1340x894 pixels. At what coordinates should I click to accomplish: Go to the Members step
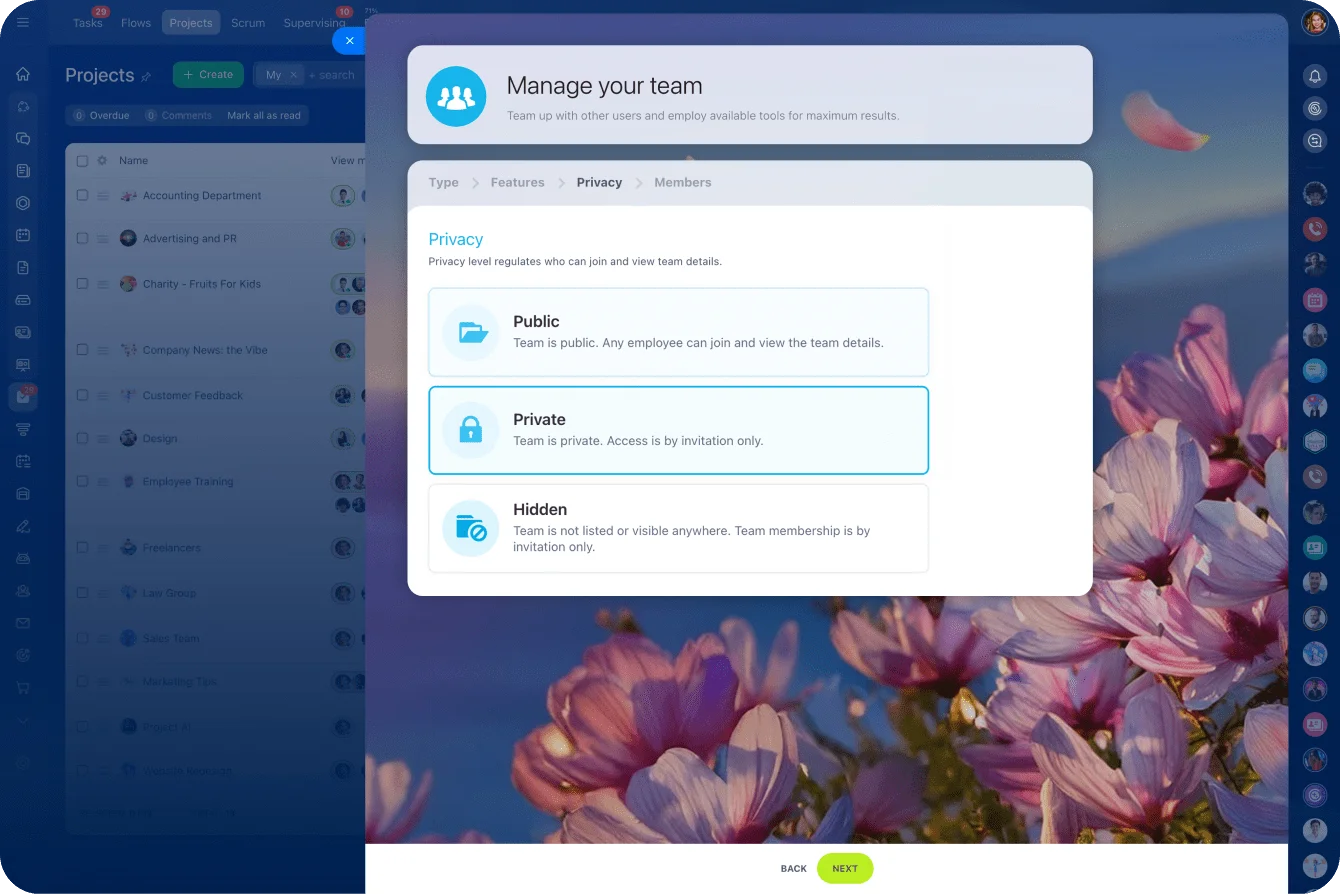[682, 183]
